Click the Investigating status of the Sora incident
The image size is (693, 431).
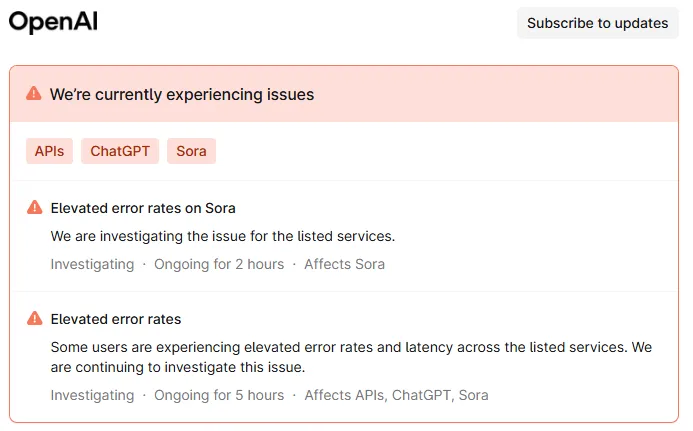92,265
